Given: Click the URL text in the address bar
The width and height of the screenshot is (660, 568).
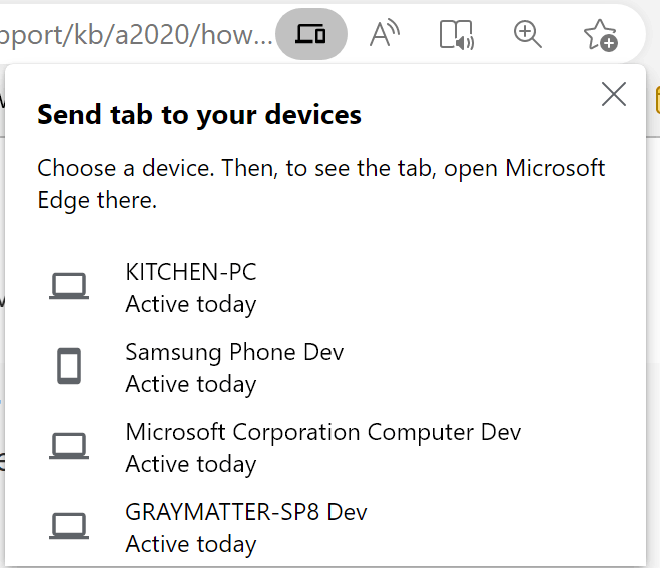Looking at the screenshot, I should [135, 36].
